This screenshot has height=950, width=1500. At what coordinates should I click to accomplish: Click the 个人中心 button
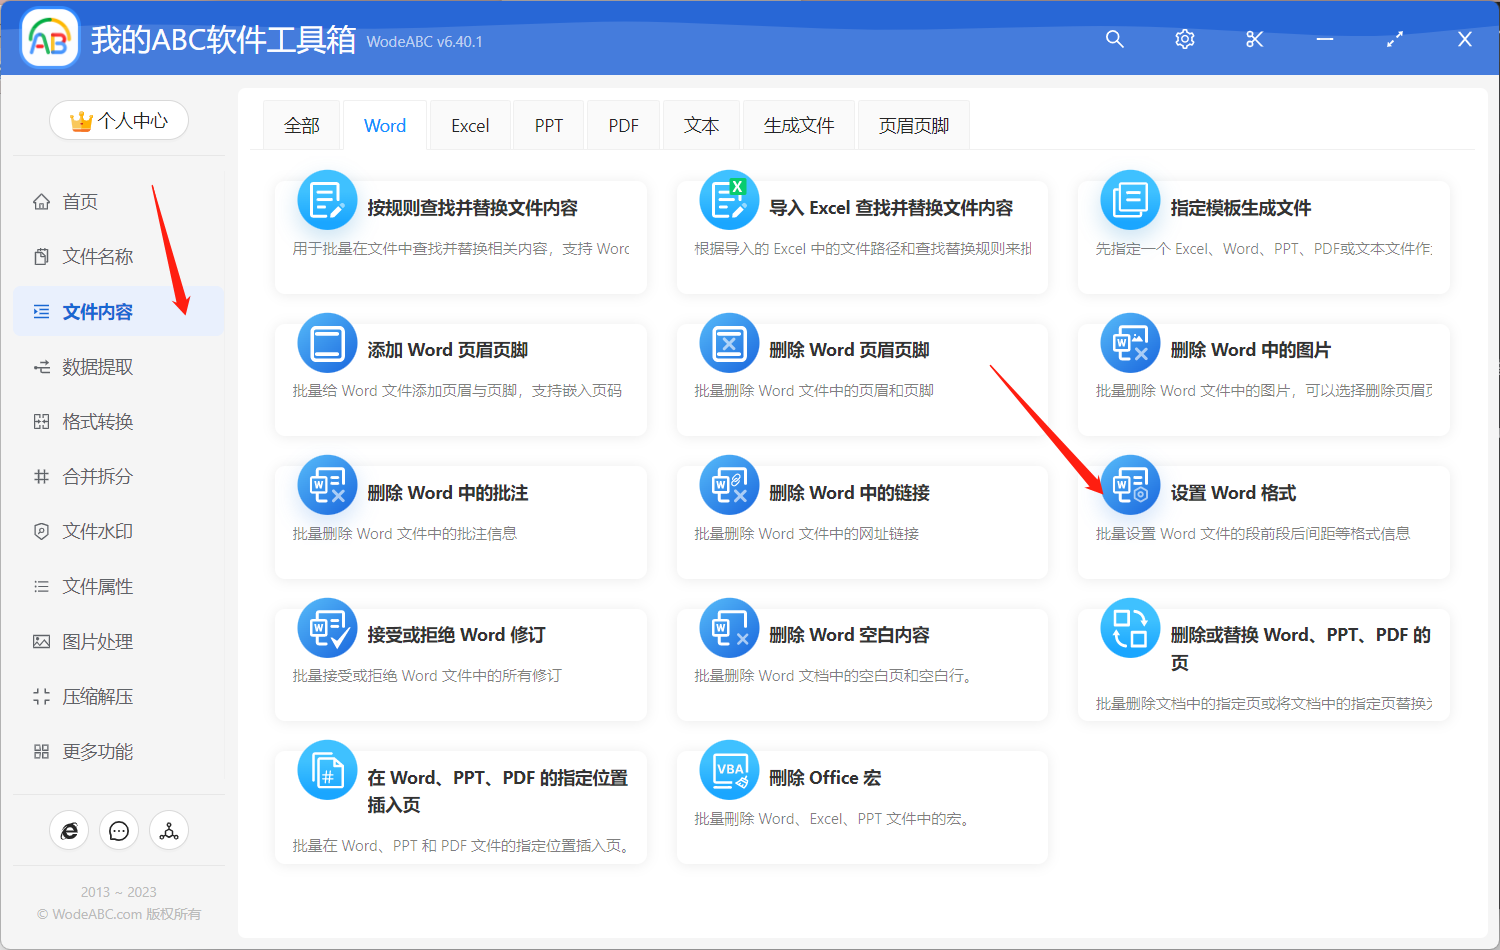(x=119, y=120)
